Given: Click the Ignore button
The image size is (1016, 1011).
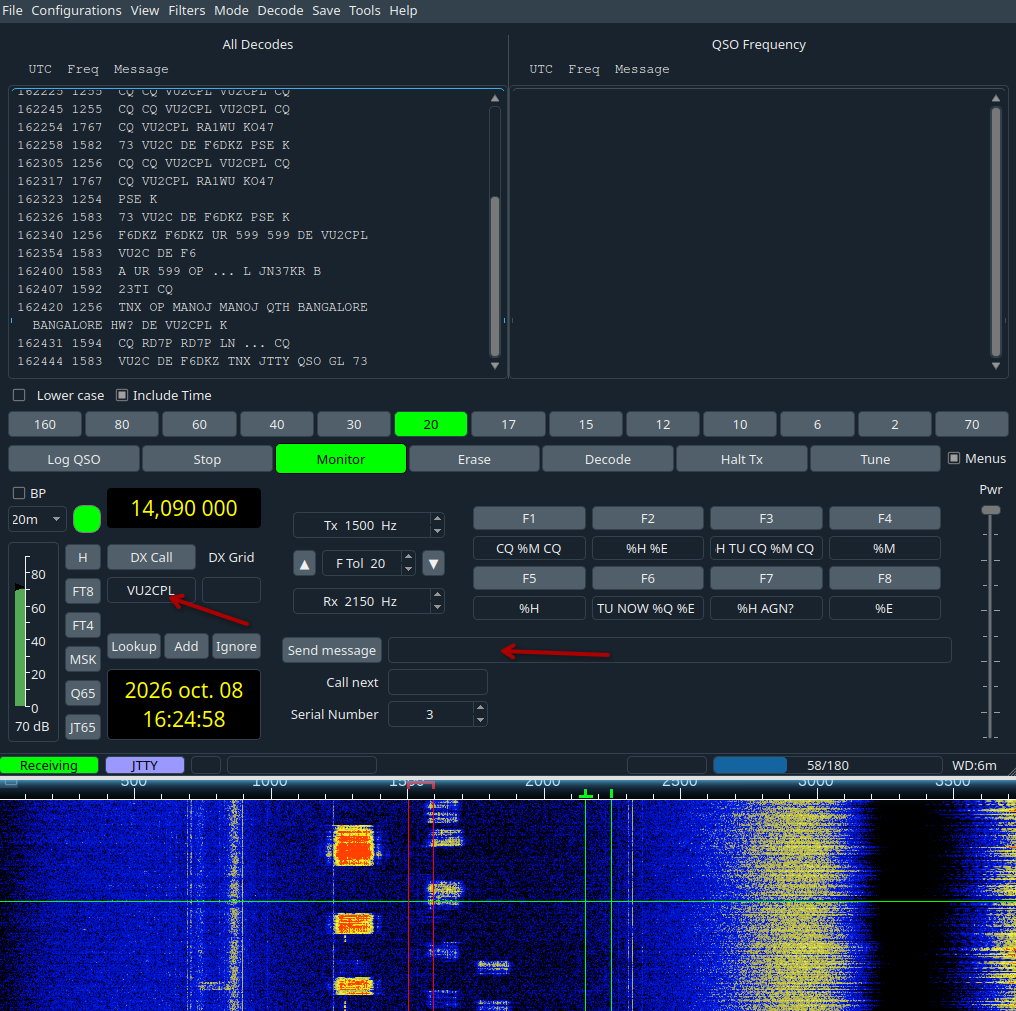Looking at the screenshot, I should 237,646.
